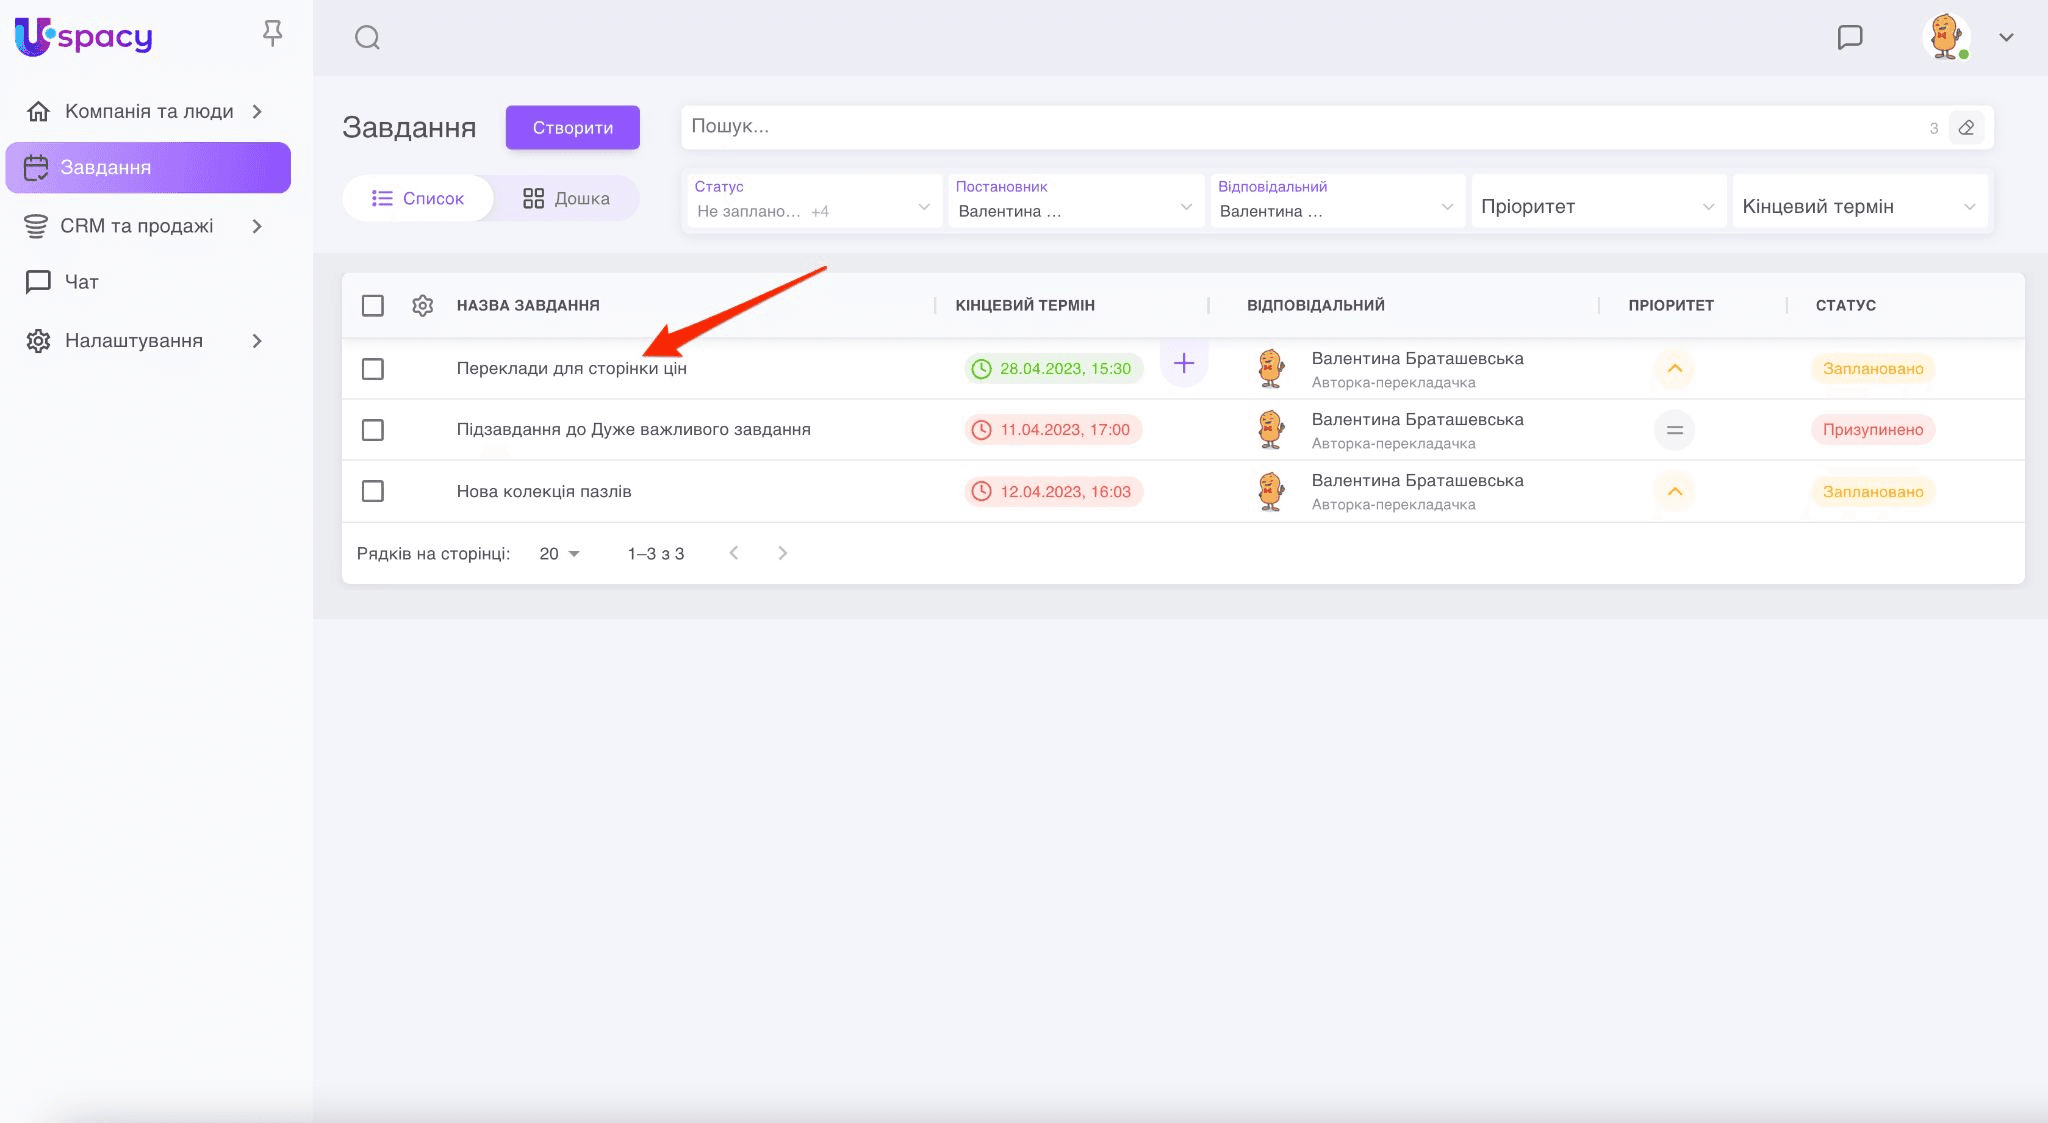Select all tasks with header checkbox
The image size is (2048, 1123).
373,305
